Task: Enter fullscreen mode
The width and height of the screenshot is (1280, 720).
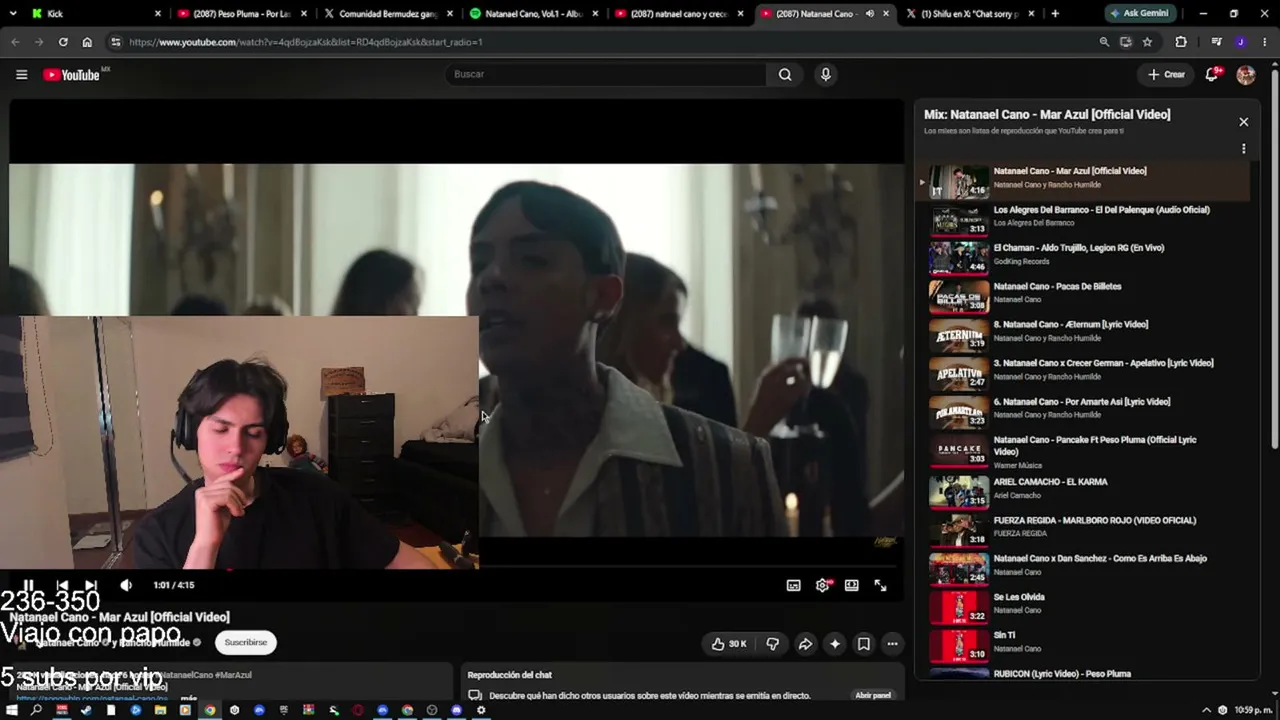Action: (x=880, y=585)
